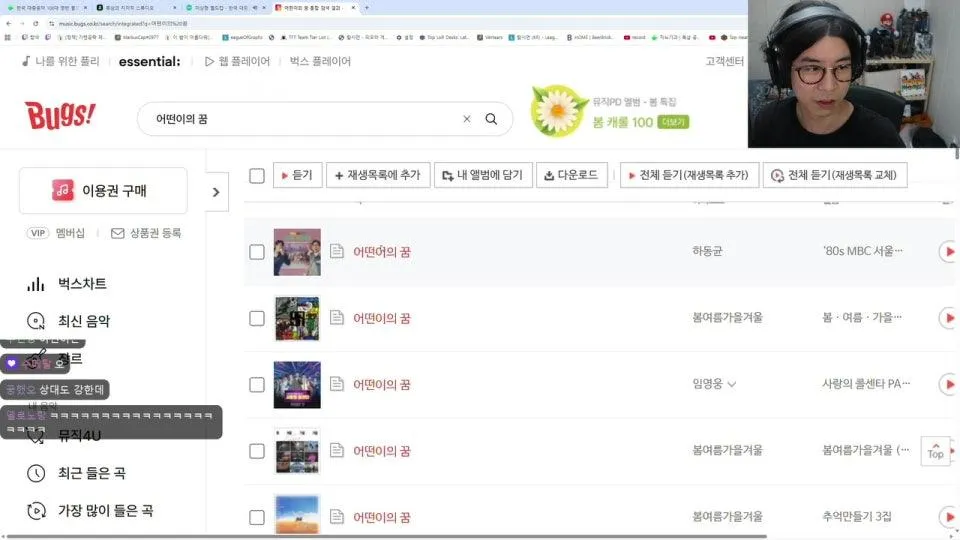Click 전체 듣기(재생목록 교체) button

[x=834, y=175]
